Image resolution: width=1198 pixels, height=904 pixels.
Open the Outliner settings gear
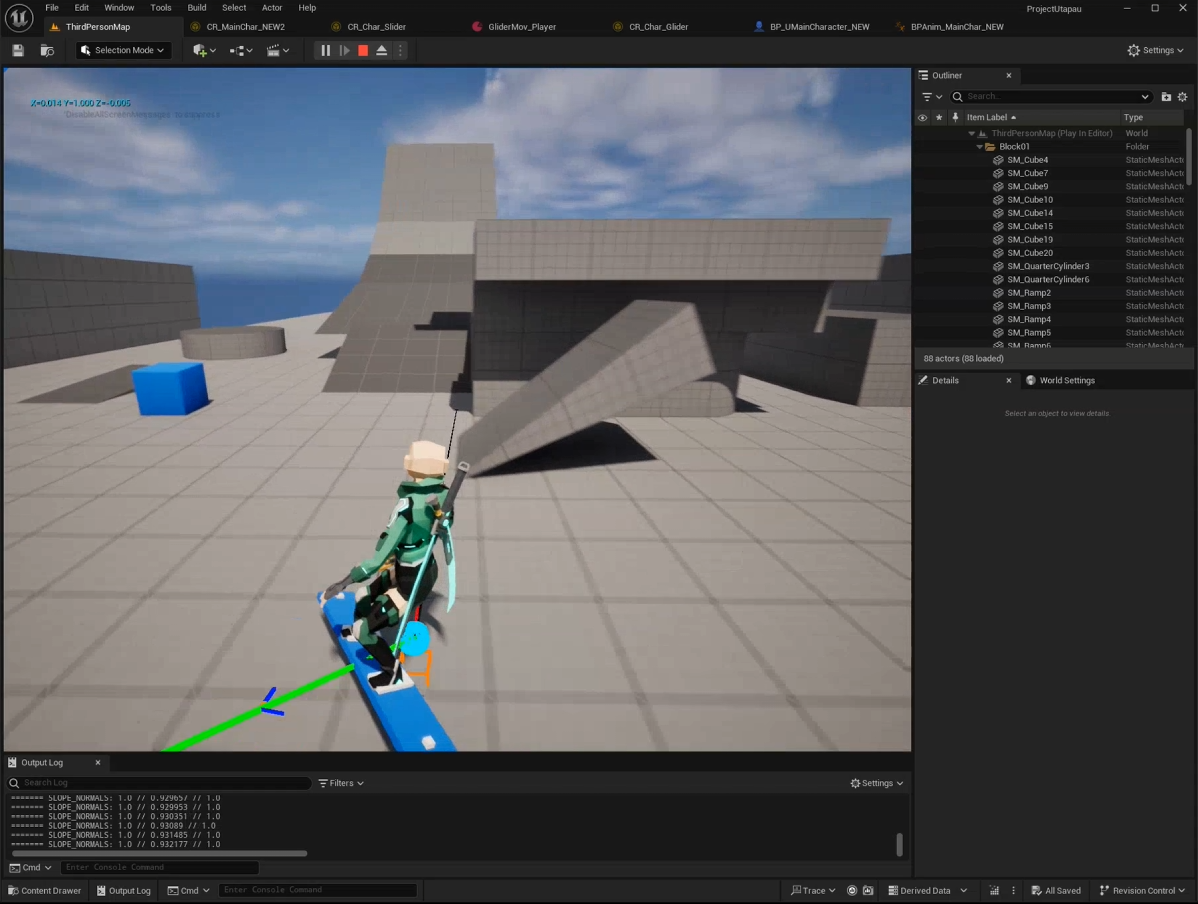click(x=1183, y=97)
